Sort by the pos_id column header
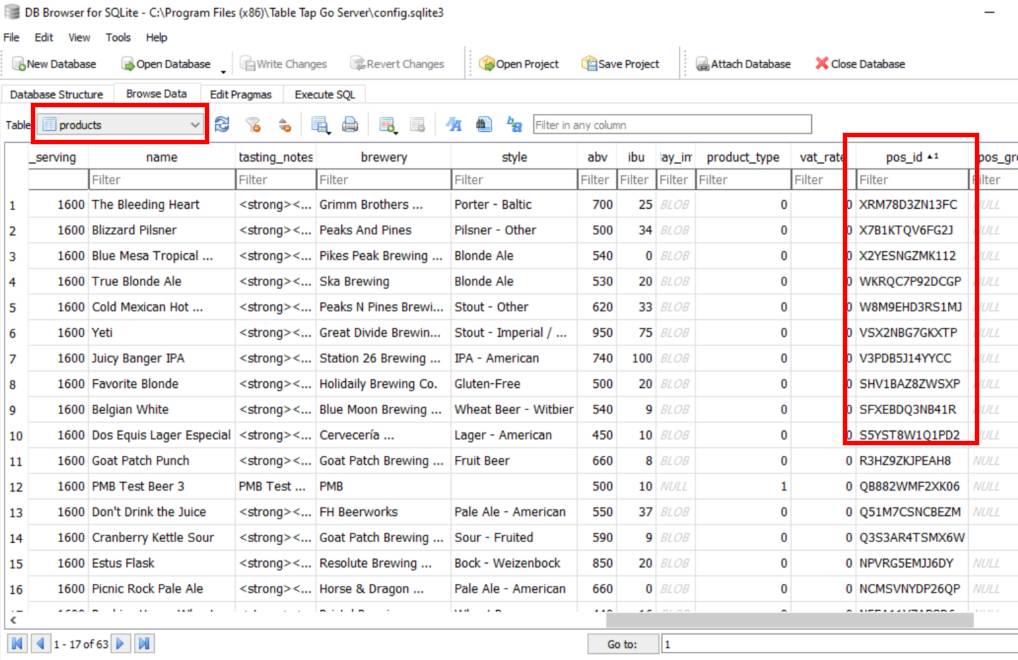This screenshot has width=1018, height=660. (x=912, y=157)
